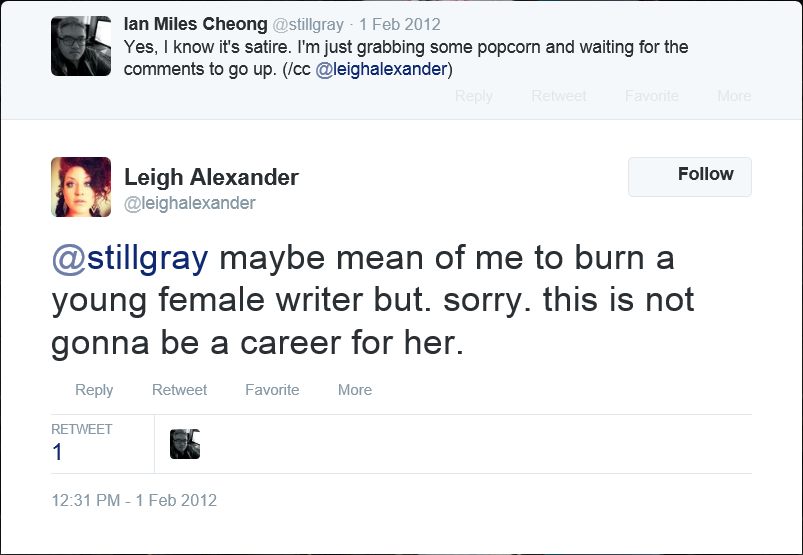The image size is (803, 555).
Task: Reply to Ian Miles Cheong's tweet
Action: (474, 96)
